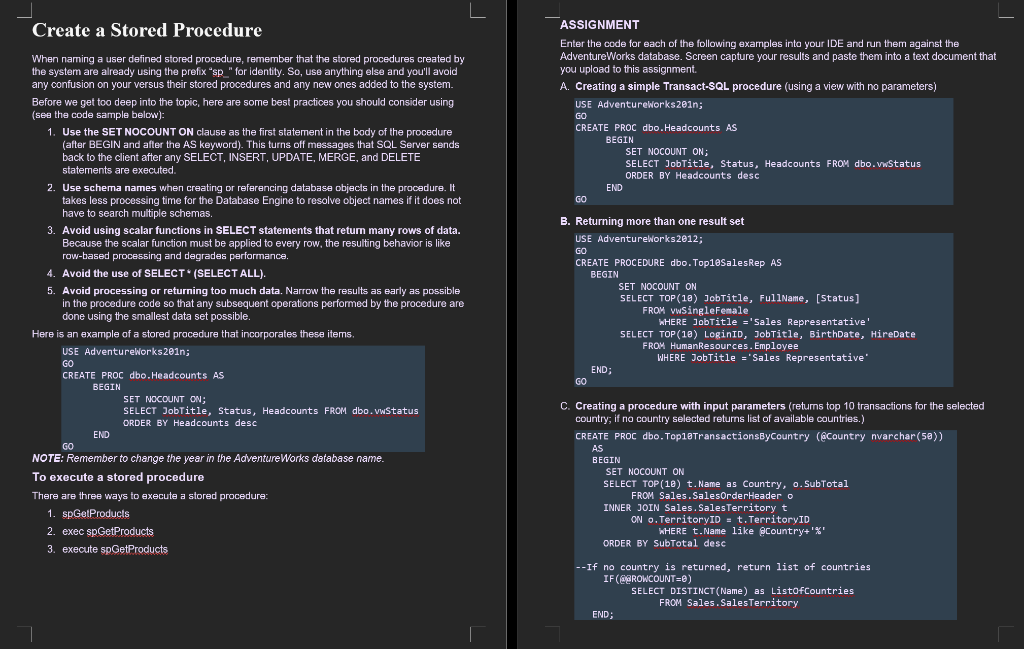Viewport: 1024px width, 649px height.
Task: Click "Avoid the use of SELECT * (SELECT ALL)"
Action: 164,274
